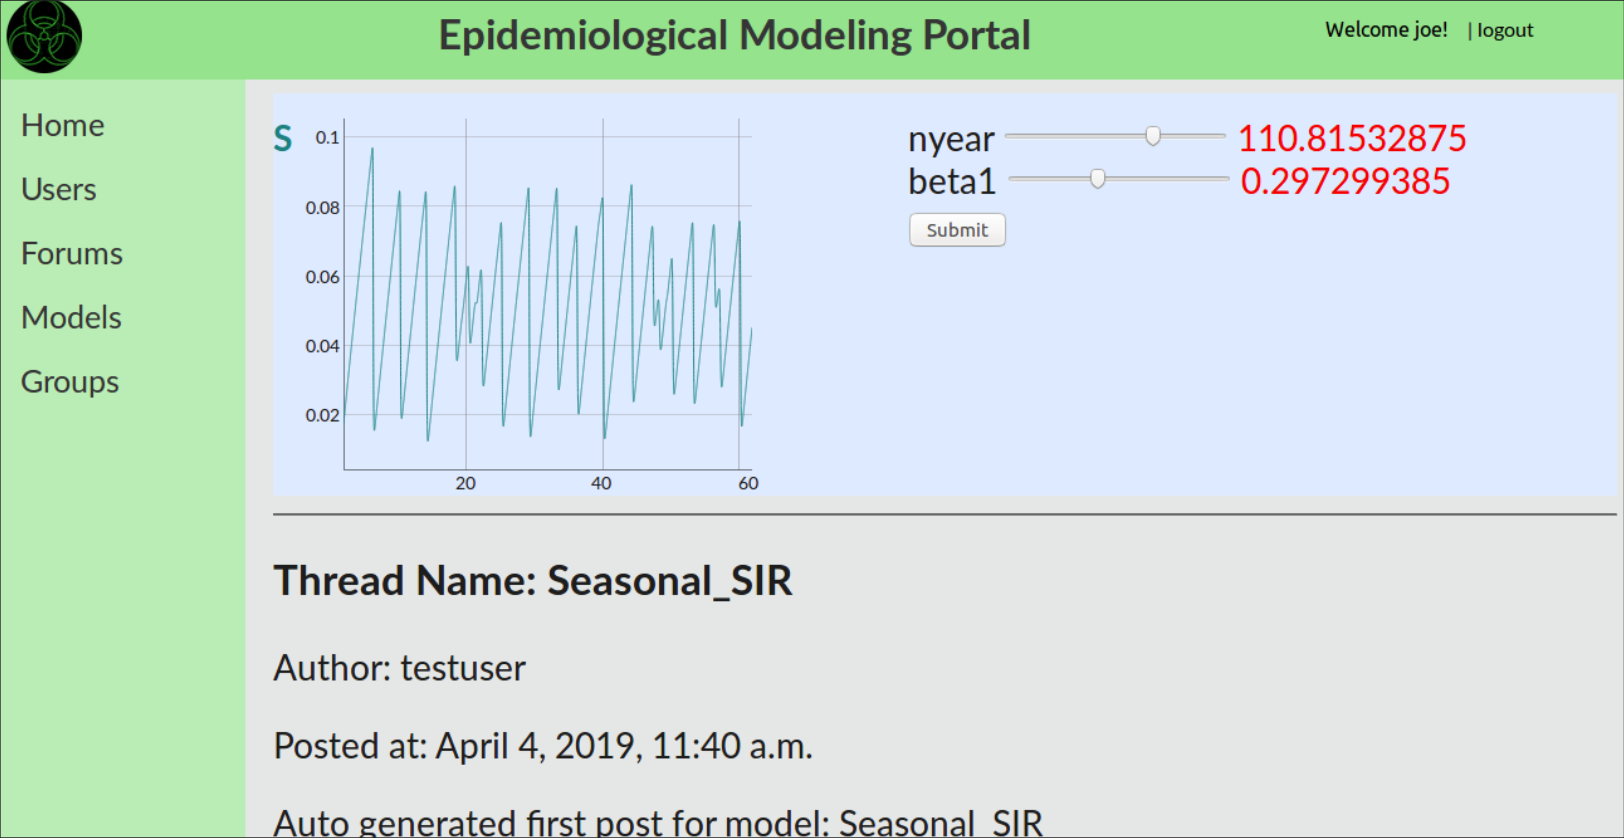Image resolution: width=1624 pixels, height=838 pixels.
Task: Click the beta1 slider handle
Action: [1098, 179]
